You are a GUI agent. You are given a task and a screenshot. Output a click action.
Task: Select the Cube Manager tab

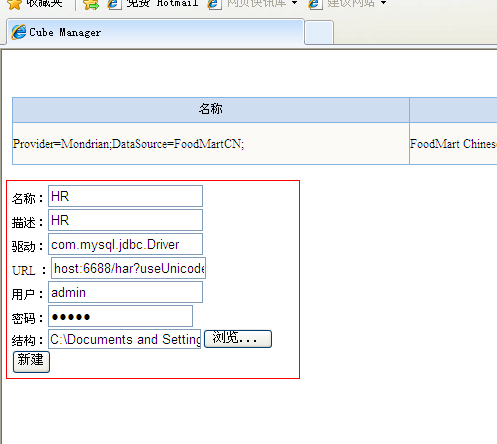155,32
